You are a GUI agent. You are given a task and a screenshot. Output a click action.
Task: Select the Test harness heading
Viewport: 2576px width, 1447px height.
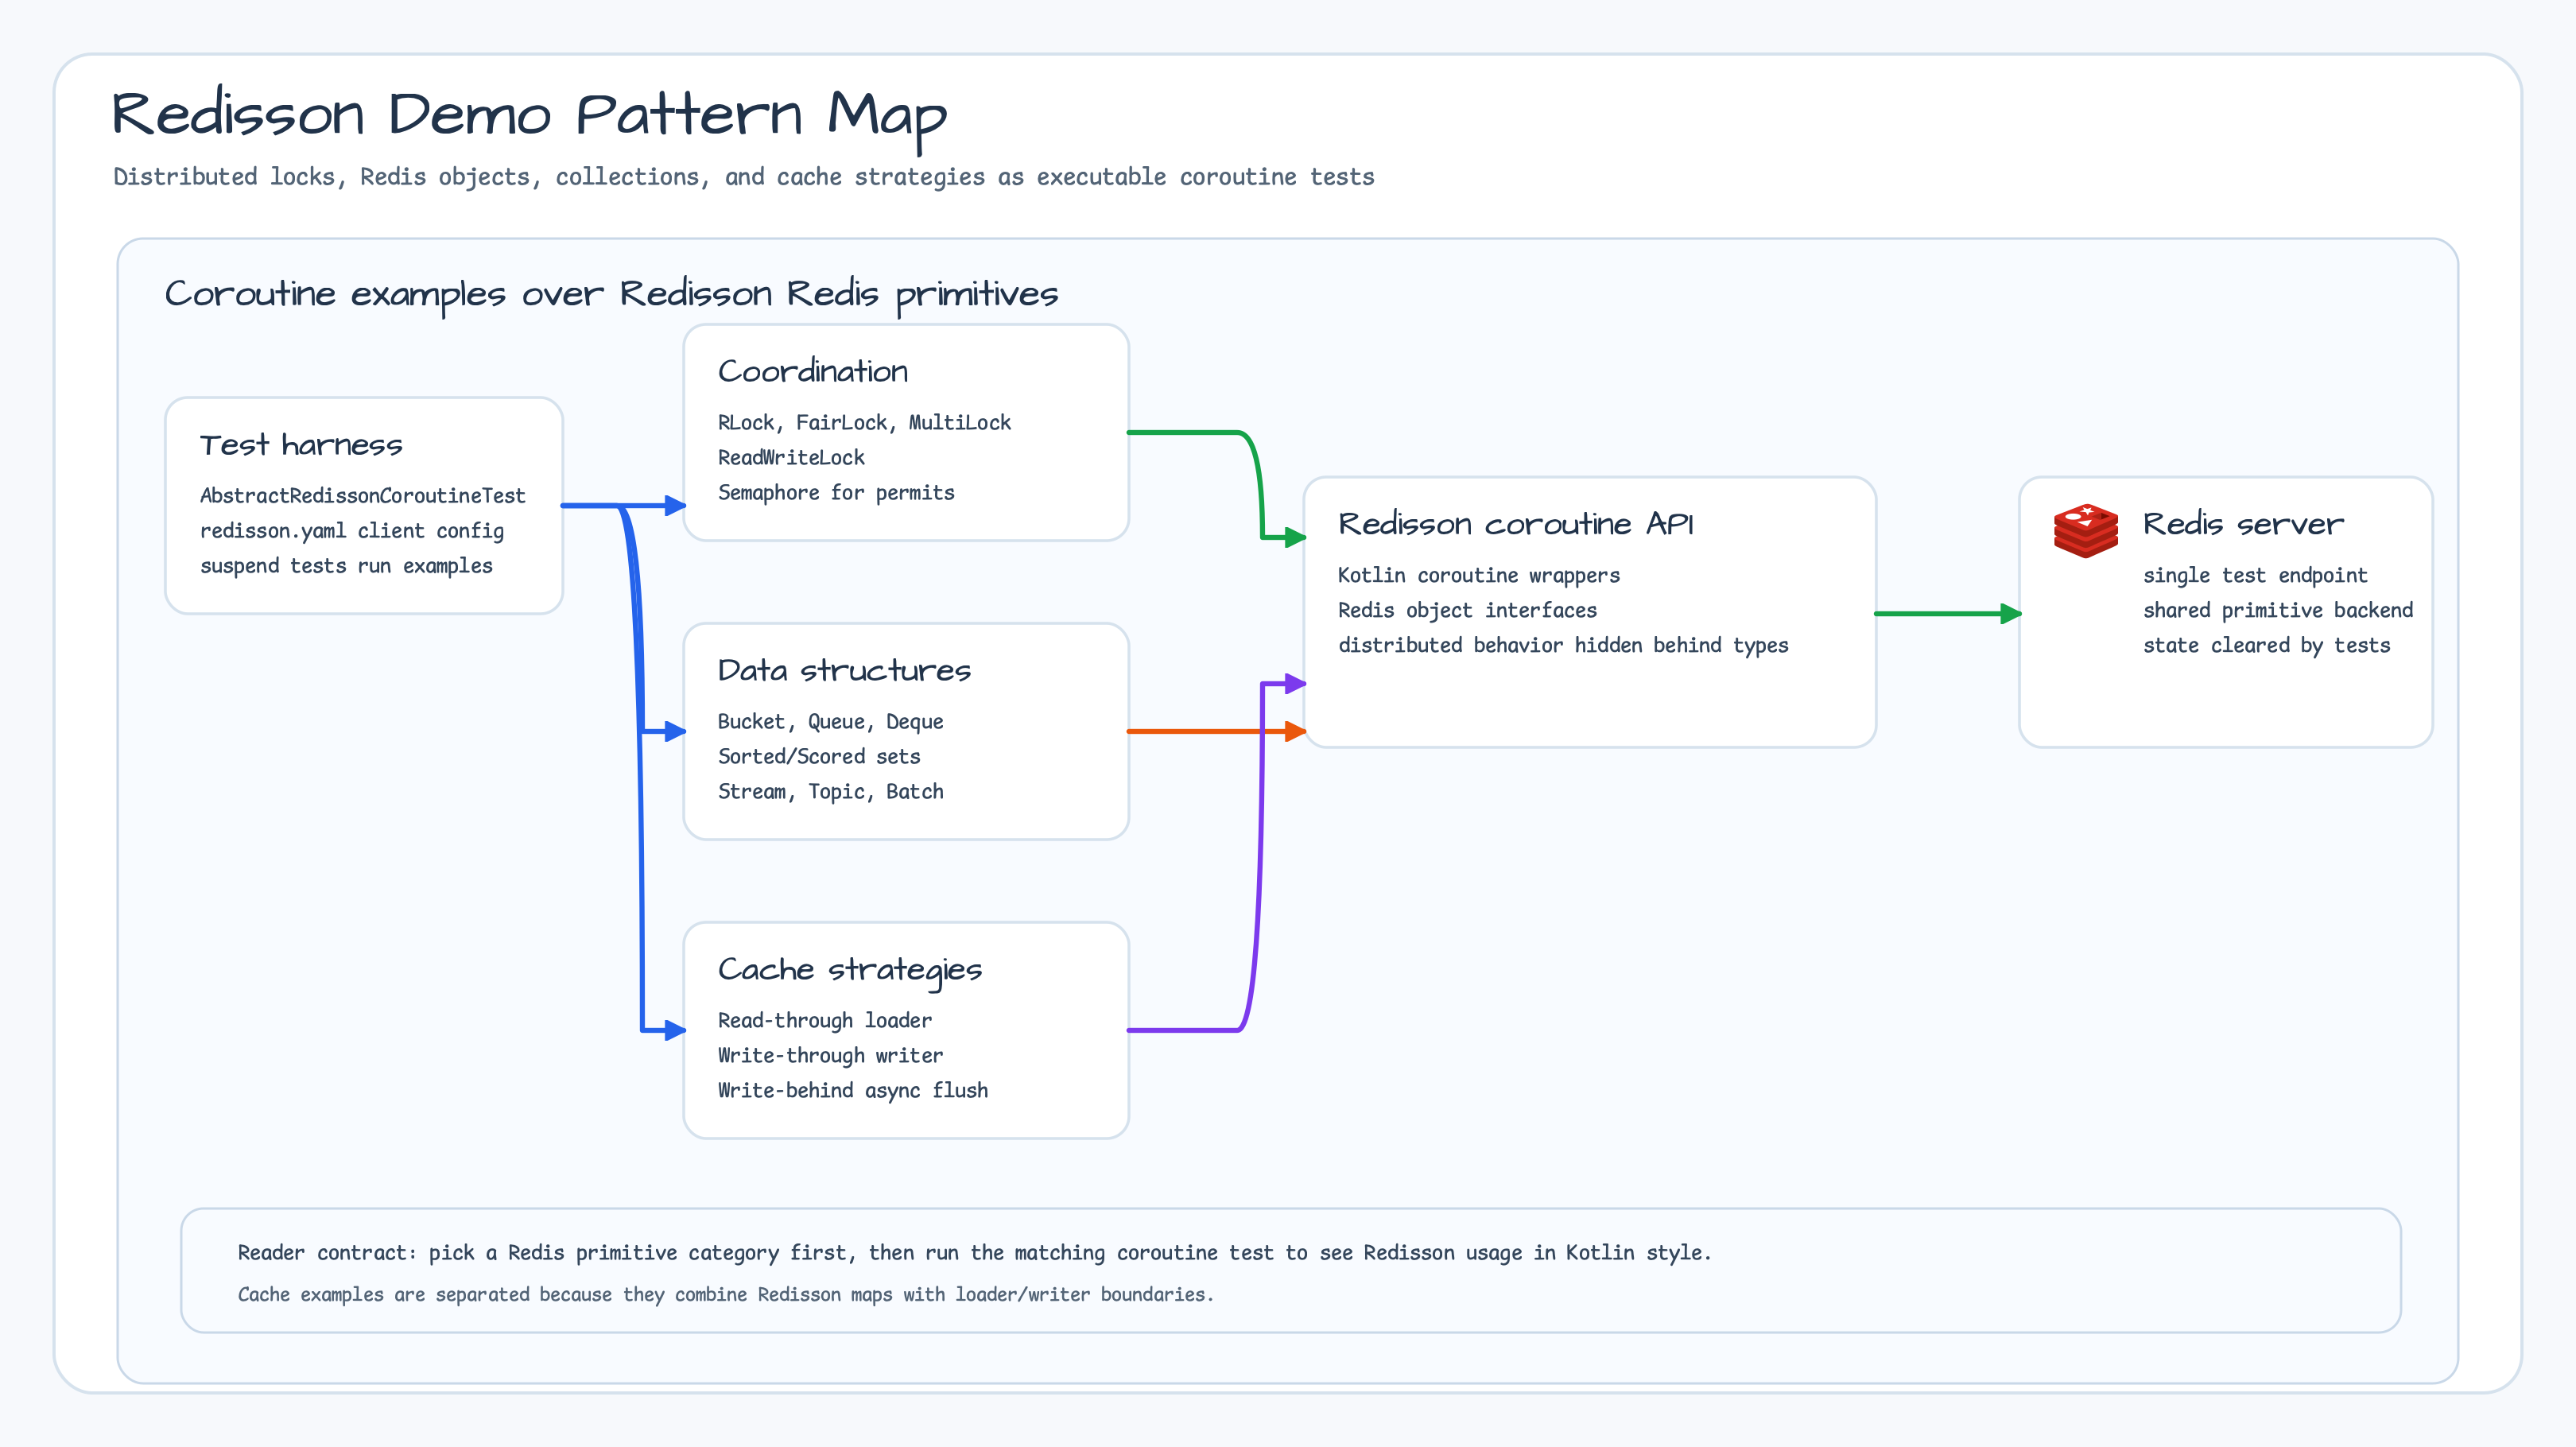tap(301, 445)
